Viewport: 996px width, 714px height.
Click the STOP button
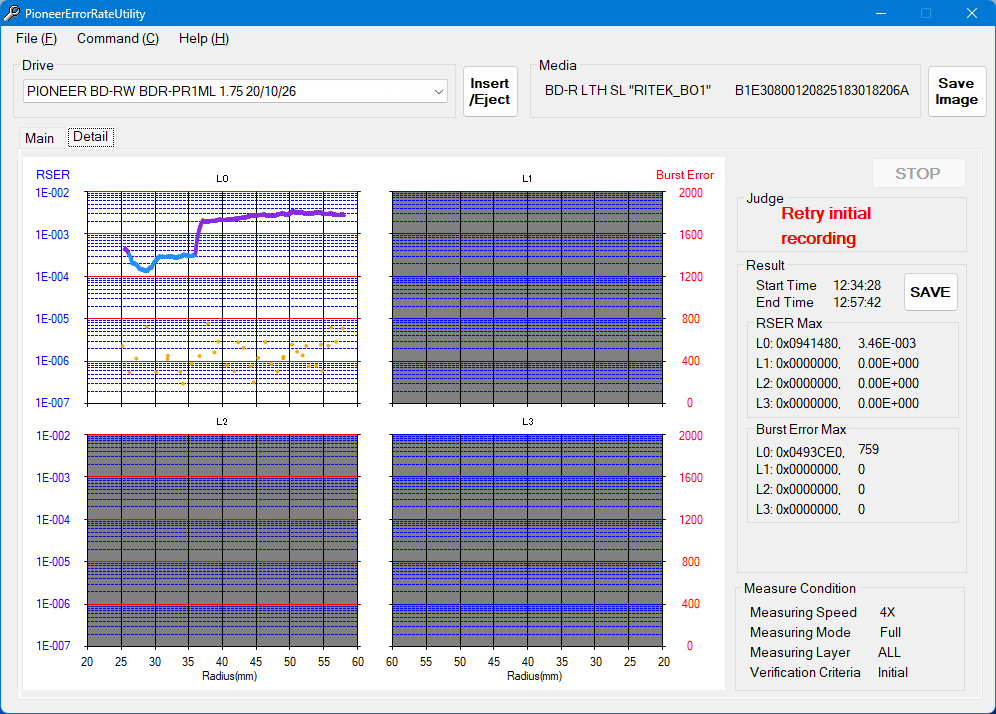coord(918,173)
